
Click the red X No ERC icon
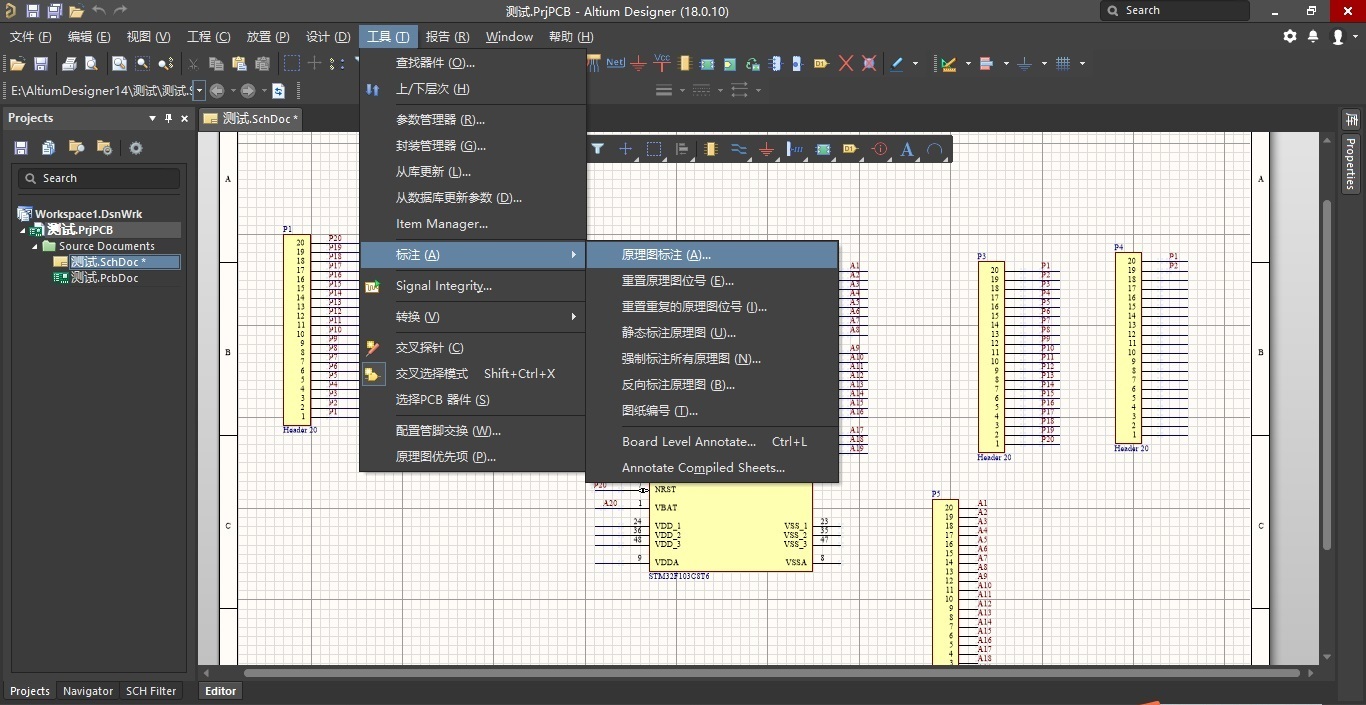845,63
